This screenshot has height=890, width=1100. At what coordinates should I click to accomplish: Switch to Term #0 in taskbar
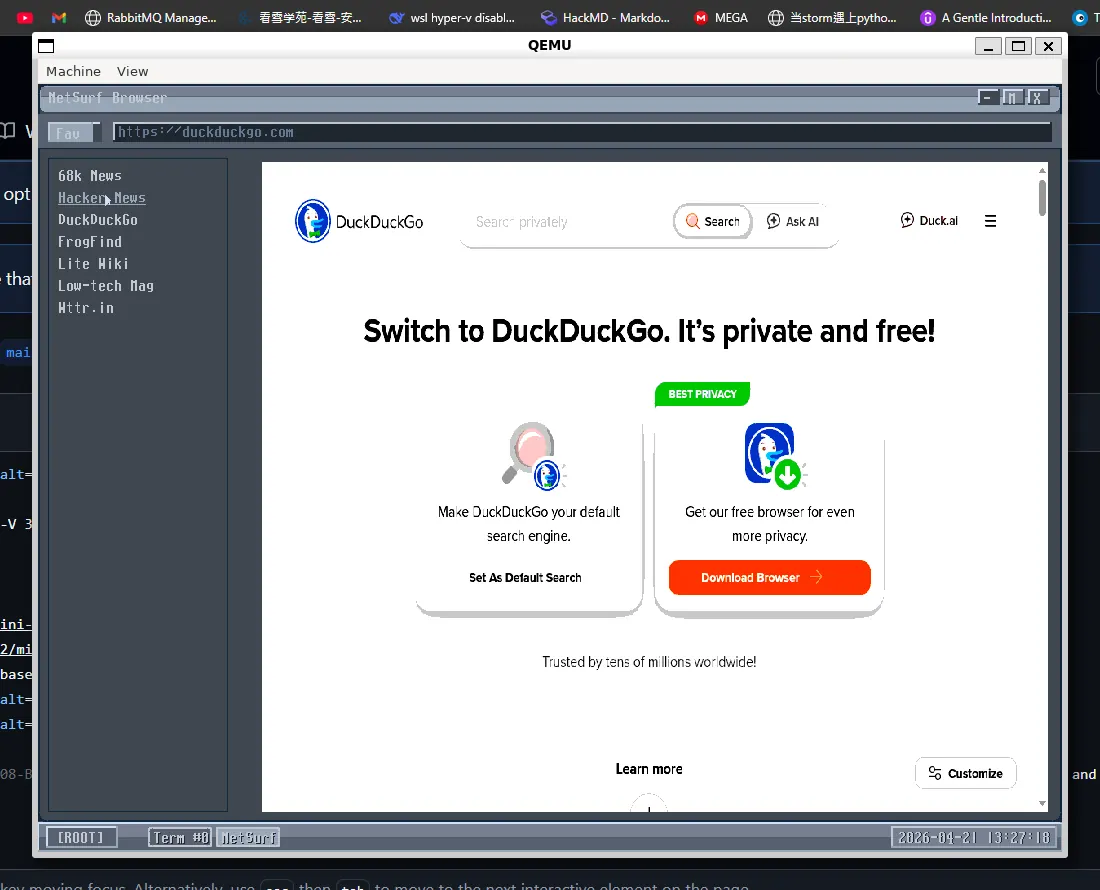pyautogui.click(x=180, y=837)
